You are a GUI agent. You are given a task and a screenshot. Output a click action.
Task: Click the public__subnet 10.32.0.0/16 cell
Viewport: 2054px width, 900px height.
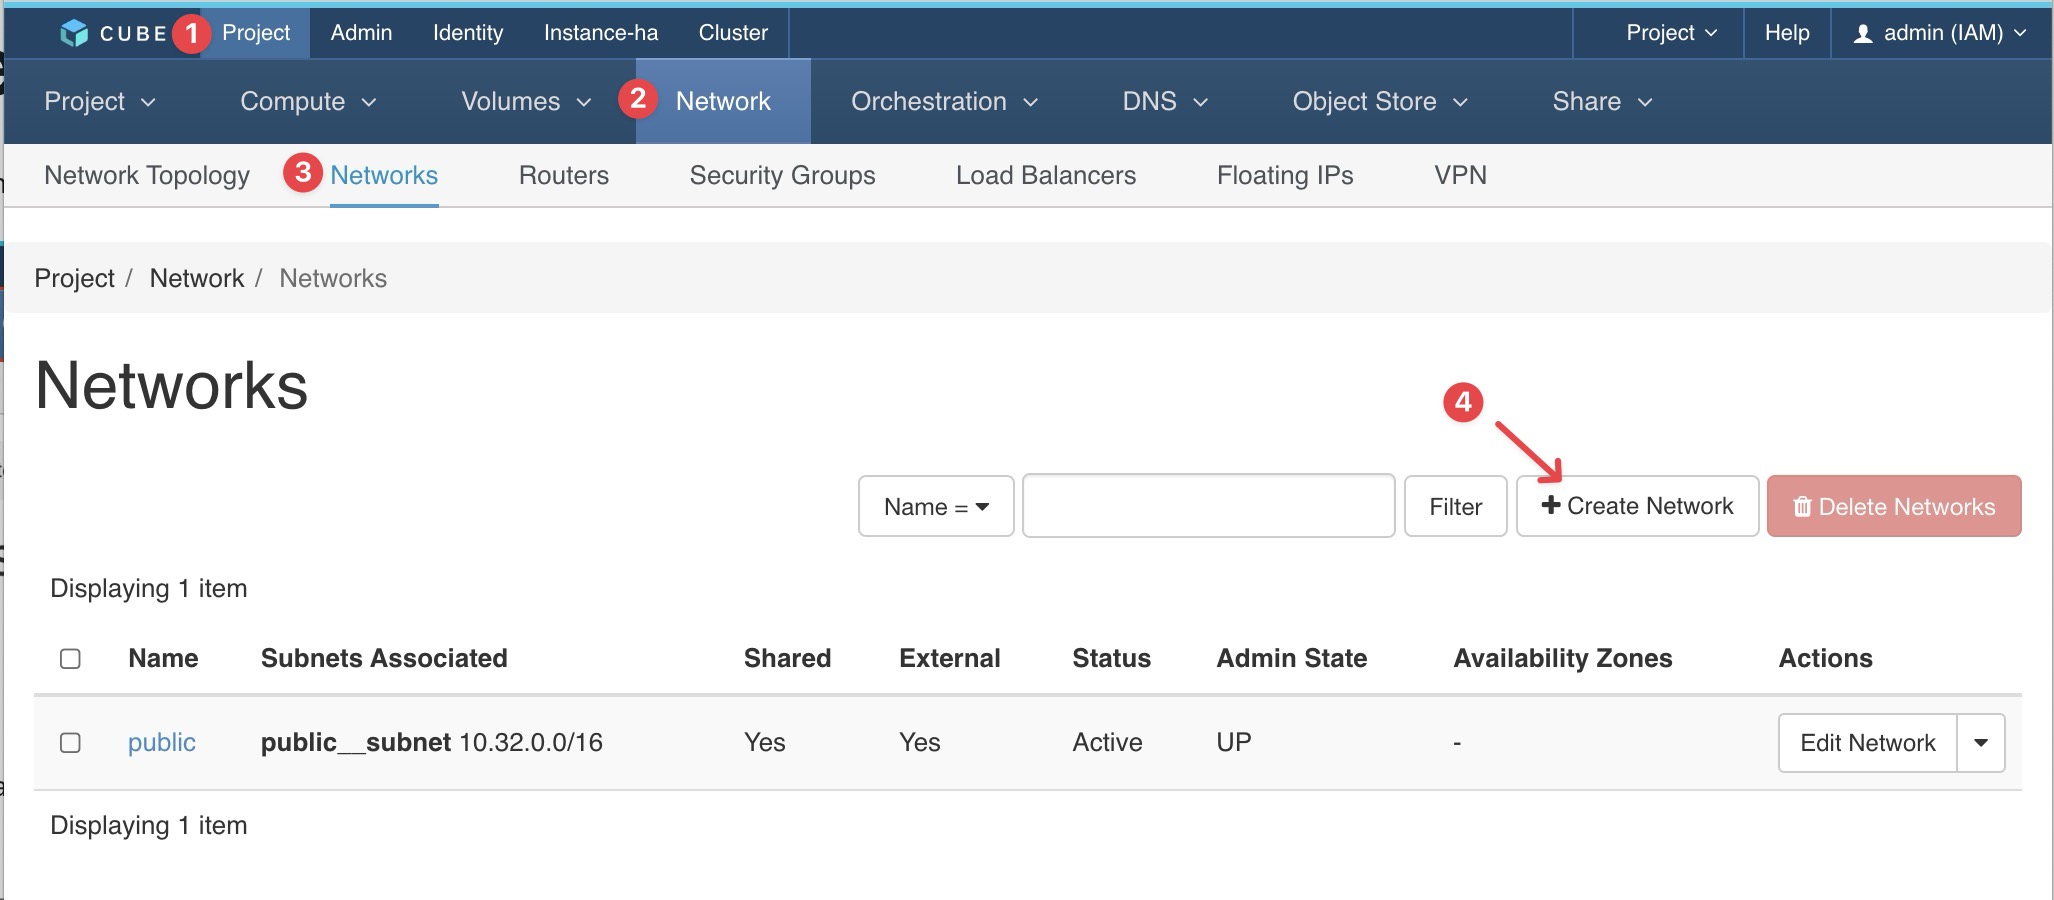[x=432, y=742]
